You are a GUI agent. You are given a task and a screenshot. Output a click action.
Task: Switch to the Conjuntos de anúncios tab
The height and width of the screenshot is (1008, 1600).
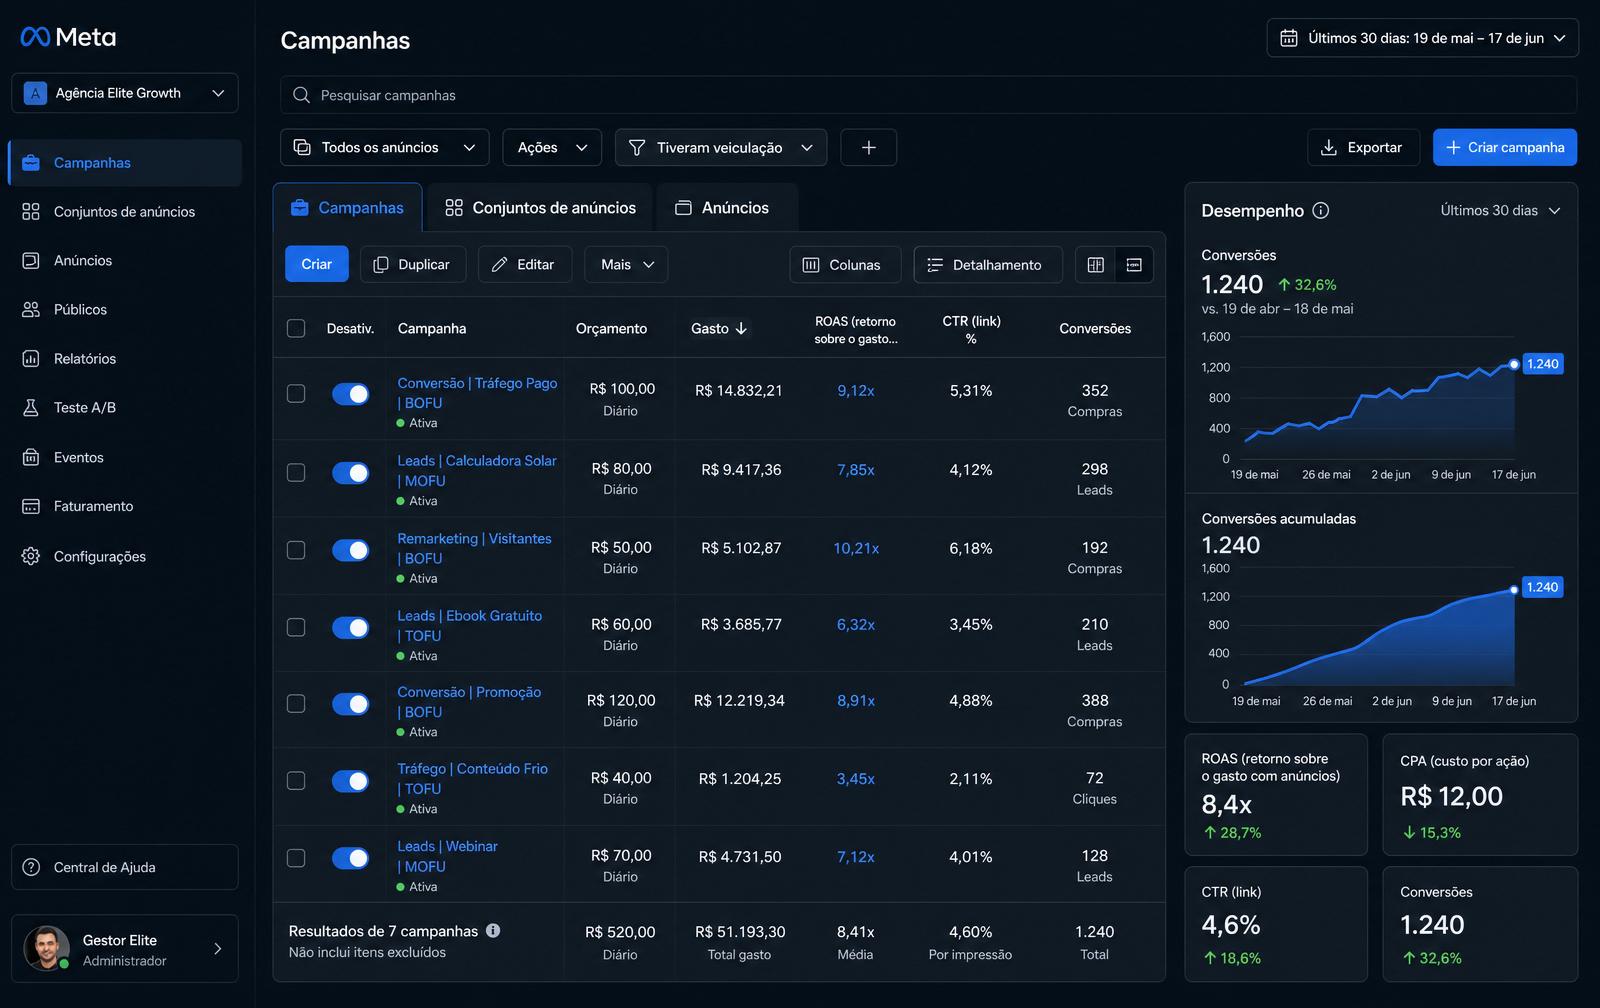540,208
